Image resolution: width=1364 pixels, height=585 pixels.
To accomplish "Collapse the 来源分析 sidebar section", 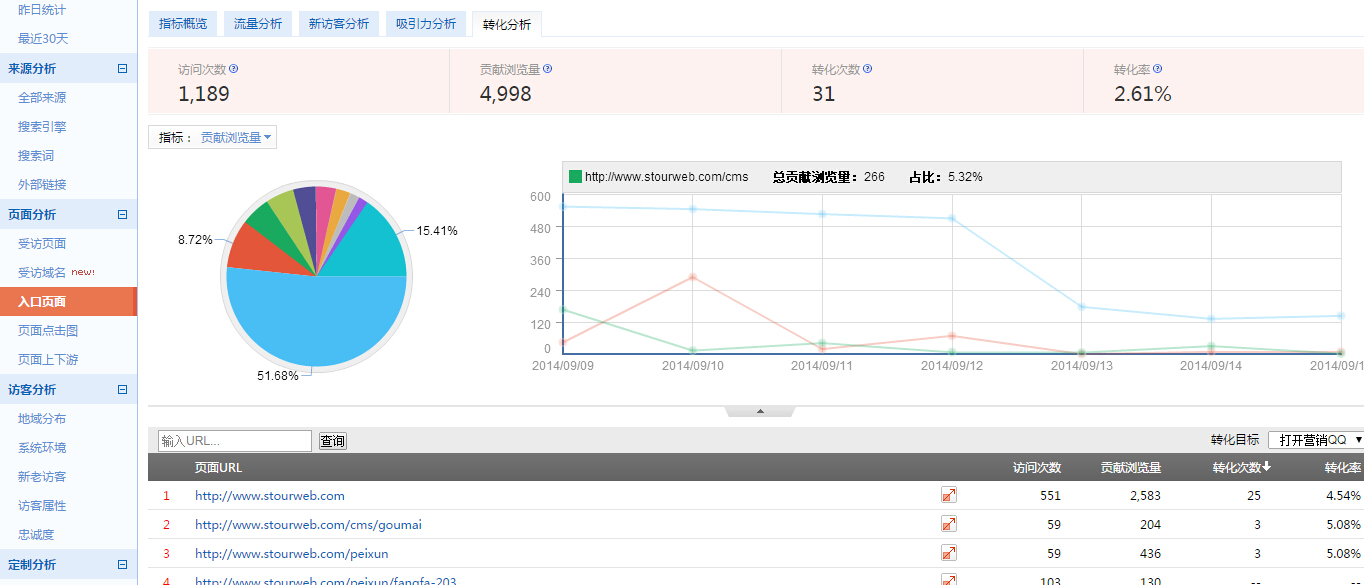I will click(122, 69).
